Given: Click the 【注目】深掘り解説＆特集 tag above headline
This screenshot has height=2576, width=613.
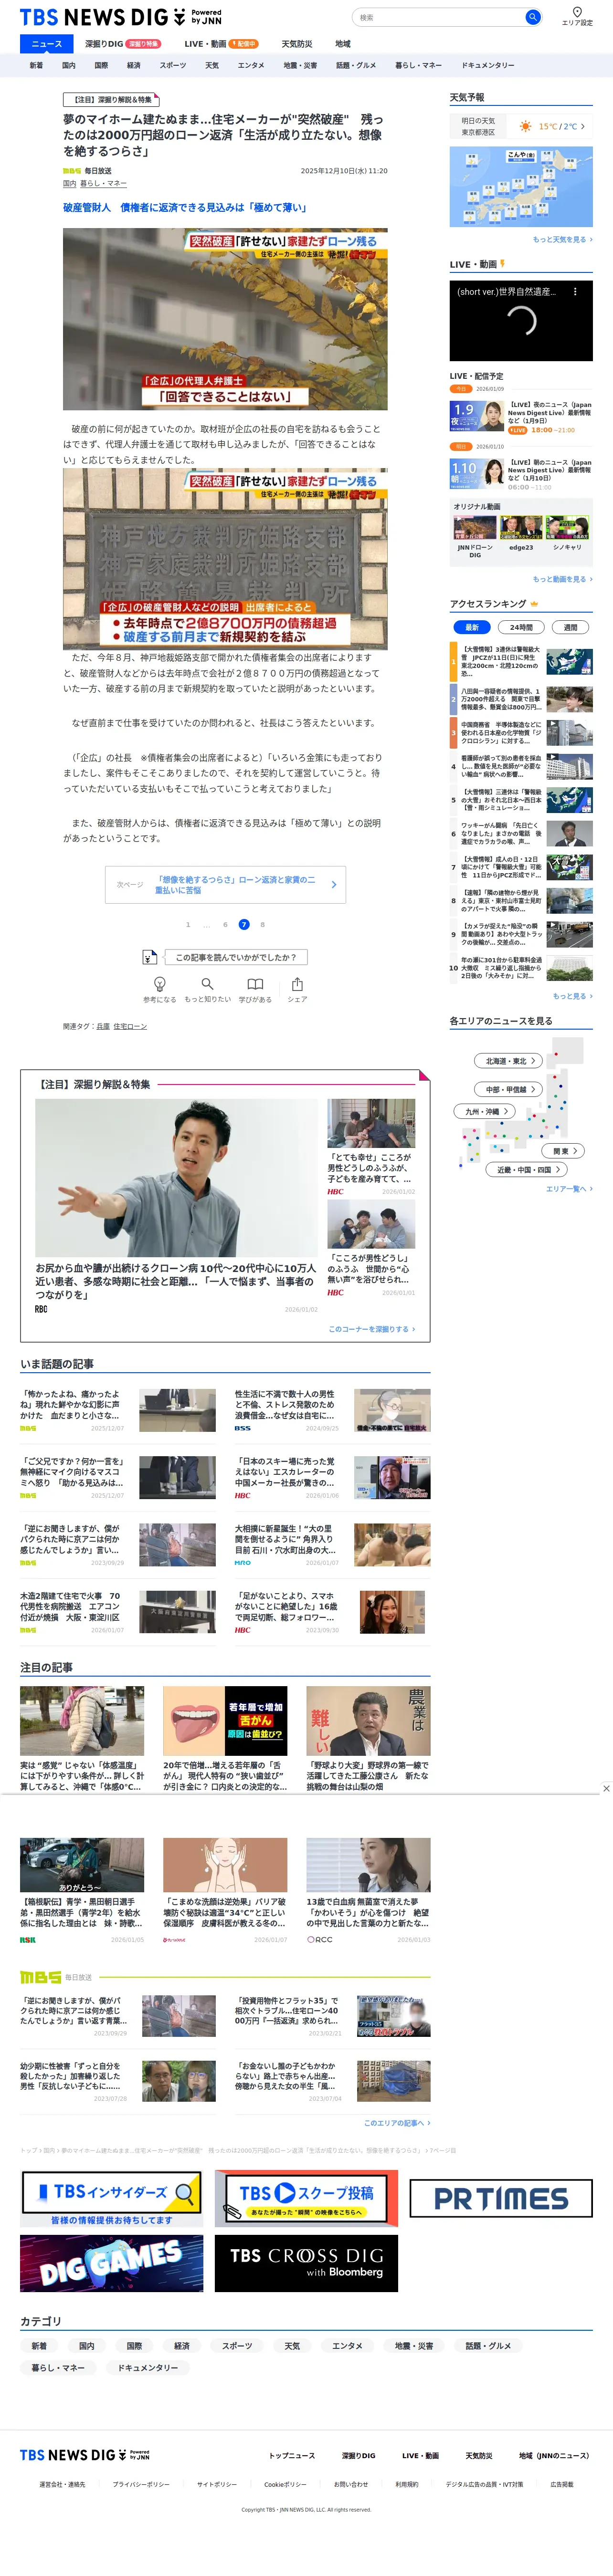Looking at the screenshot, I should [112, 100].
